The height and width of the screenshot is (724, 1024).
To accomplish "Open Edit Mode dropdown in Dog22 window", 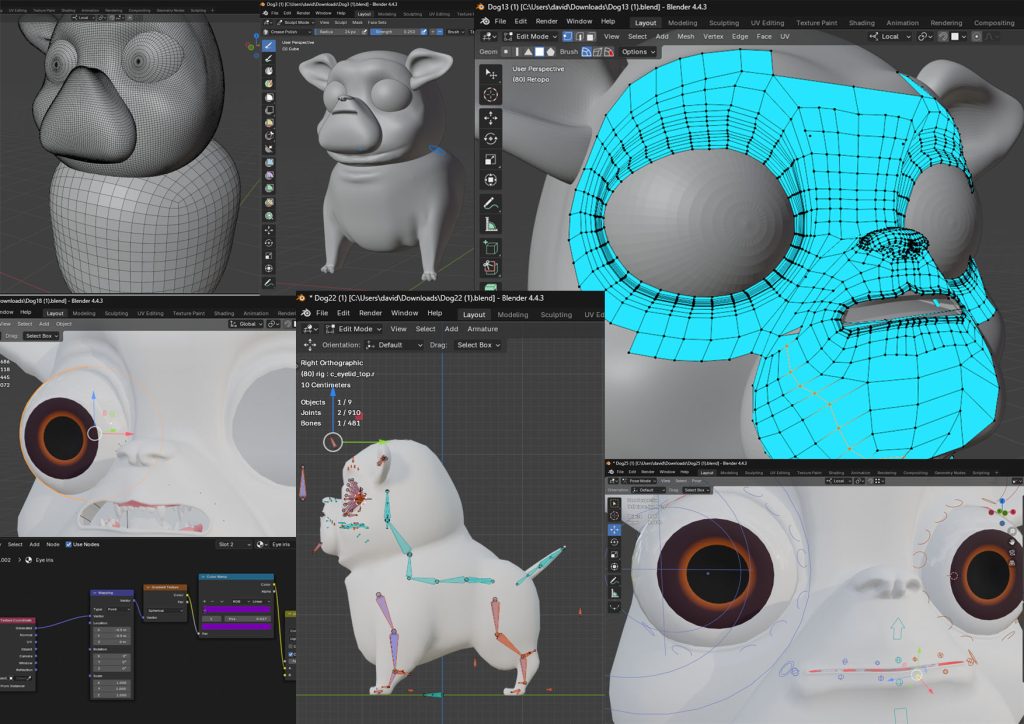I will coord(353,329).
